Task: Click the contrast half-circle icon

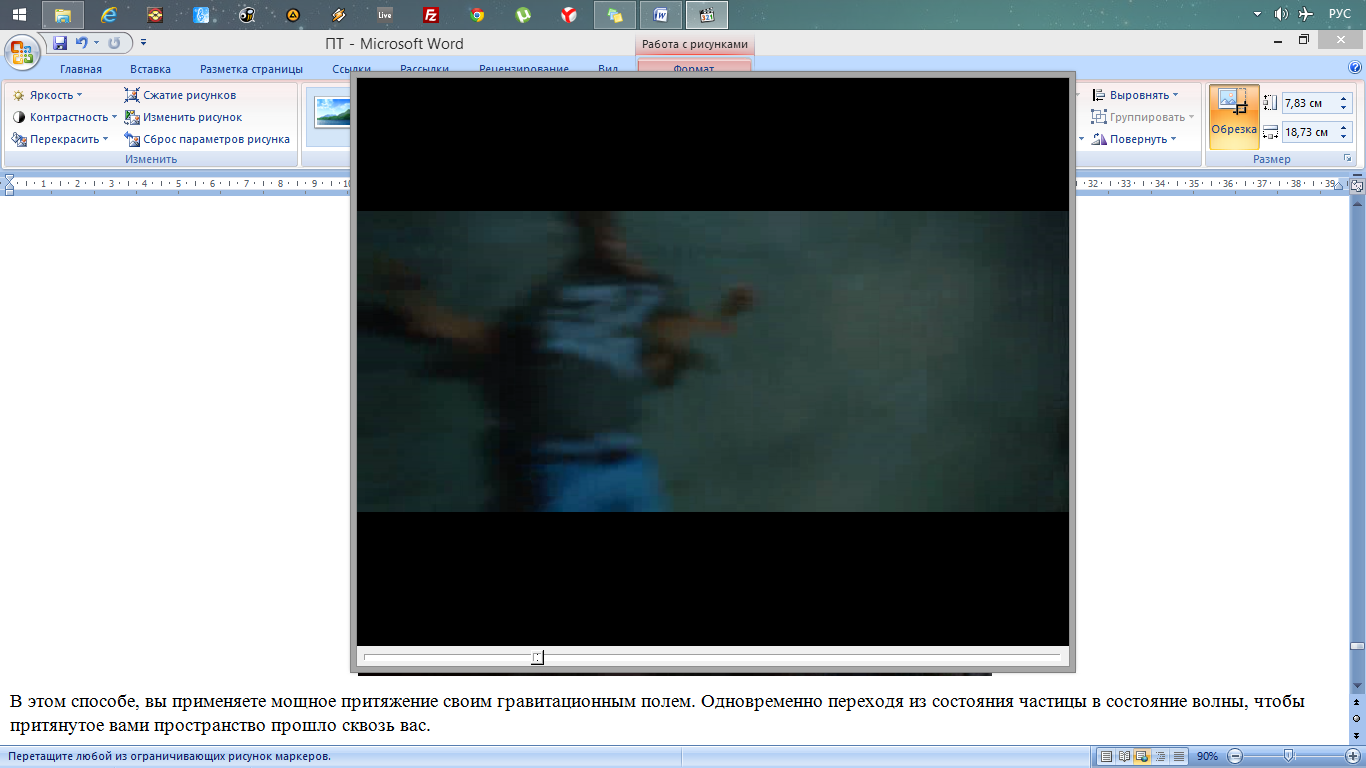Action: (19, 117)
